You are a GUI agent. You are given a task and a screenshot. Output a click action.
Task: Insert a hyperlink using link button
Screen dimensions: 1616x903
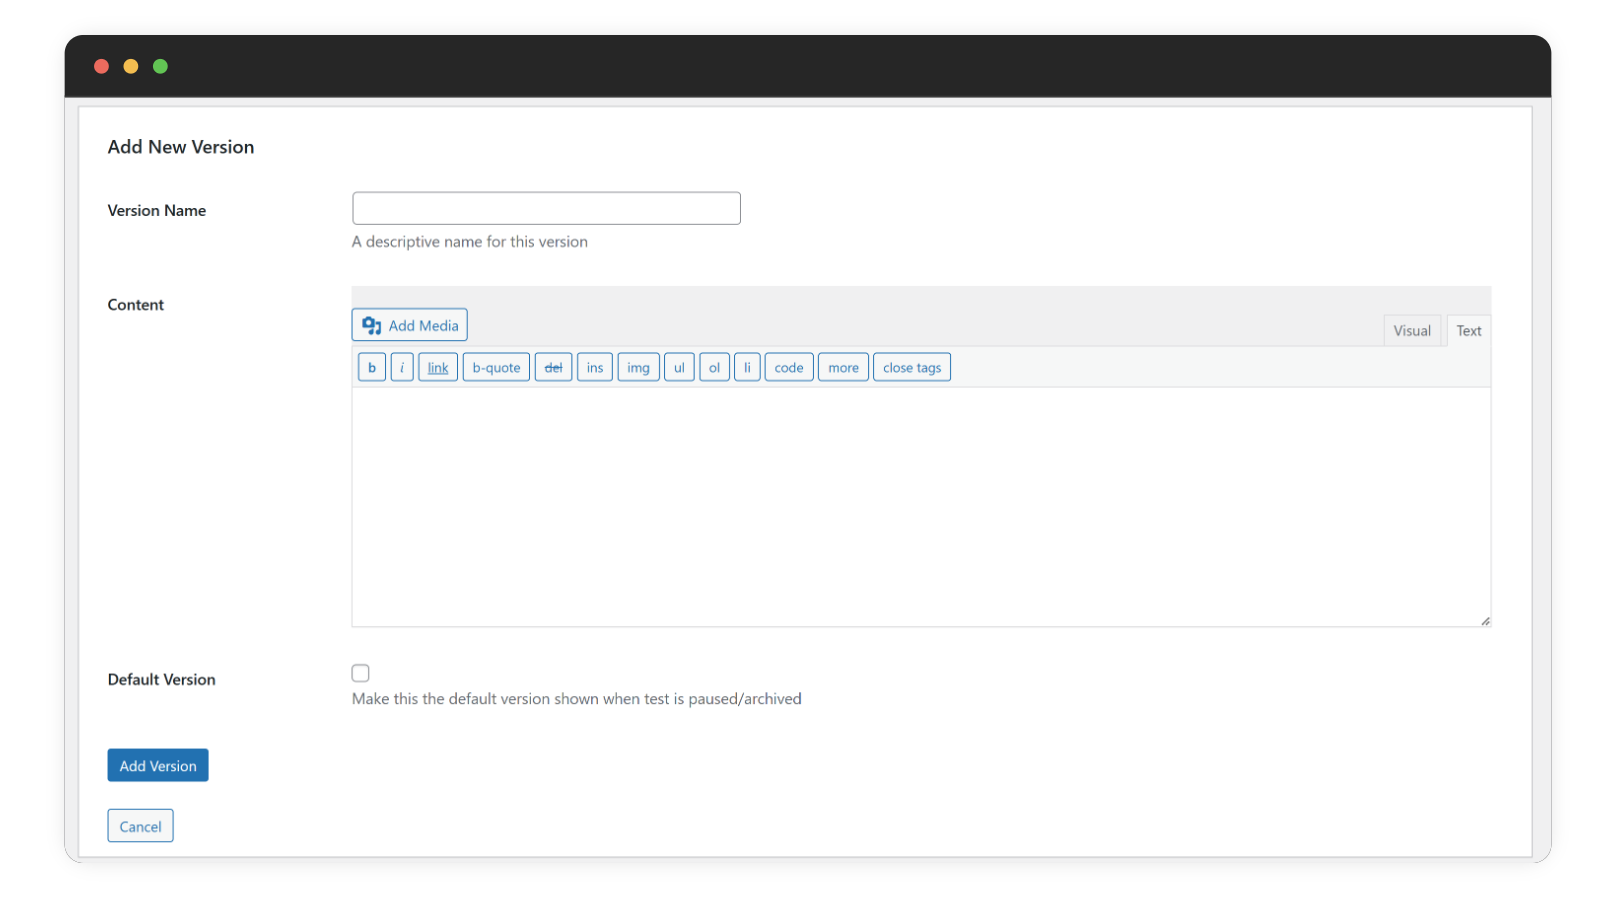(438, 367)
